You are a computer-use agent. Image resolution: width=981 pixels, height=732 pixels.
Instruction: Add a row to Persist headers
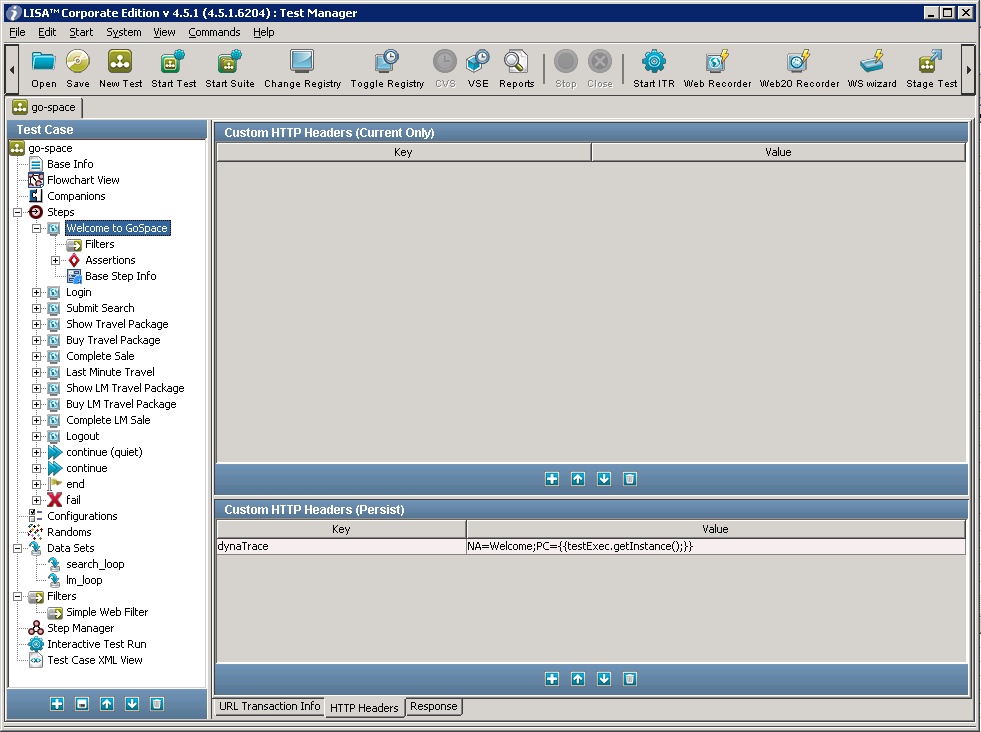click(x=552, y=679)
